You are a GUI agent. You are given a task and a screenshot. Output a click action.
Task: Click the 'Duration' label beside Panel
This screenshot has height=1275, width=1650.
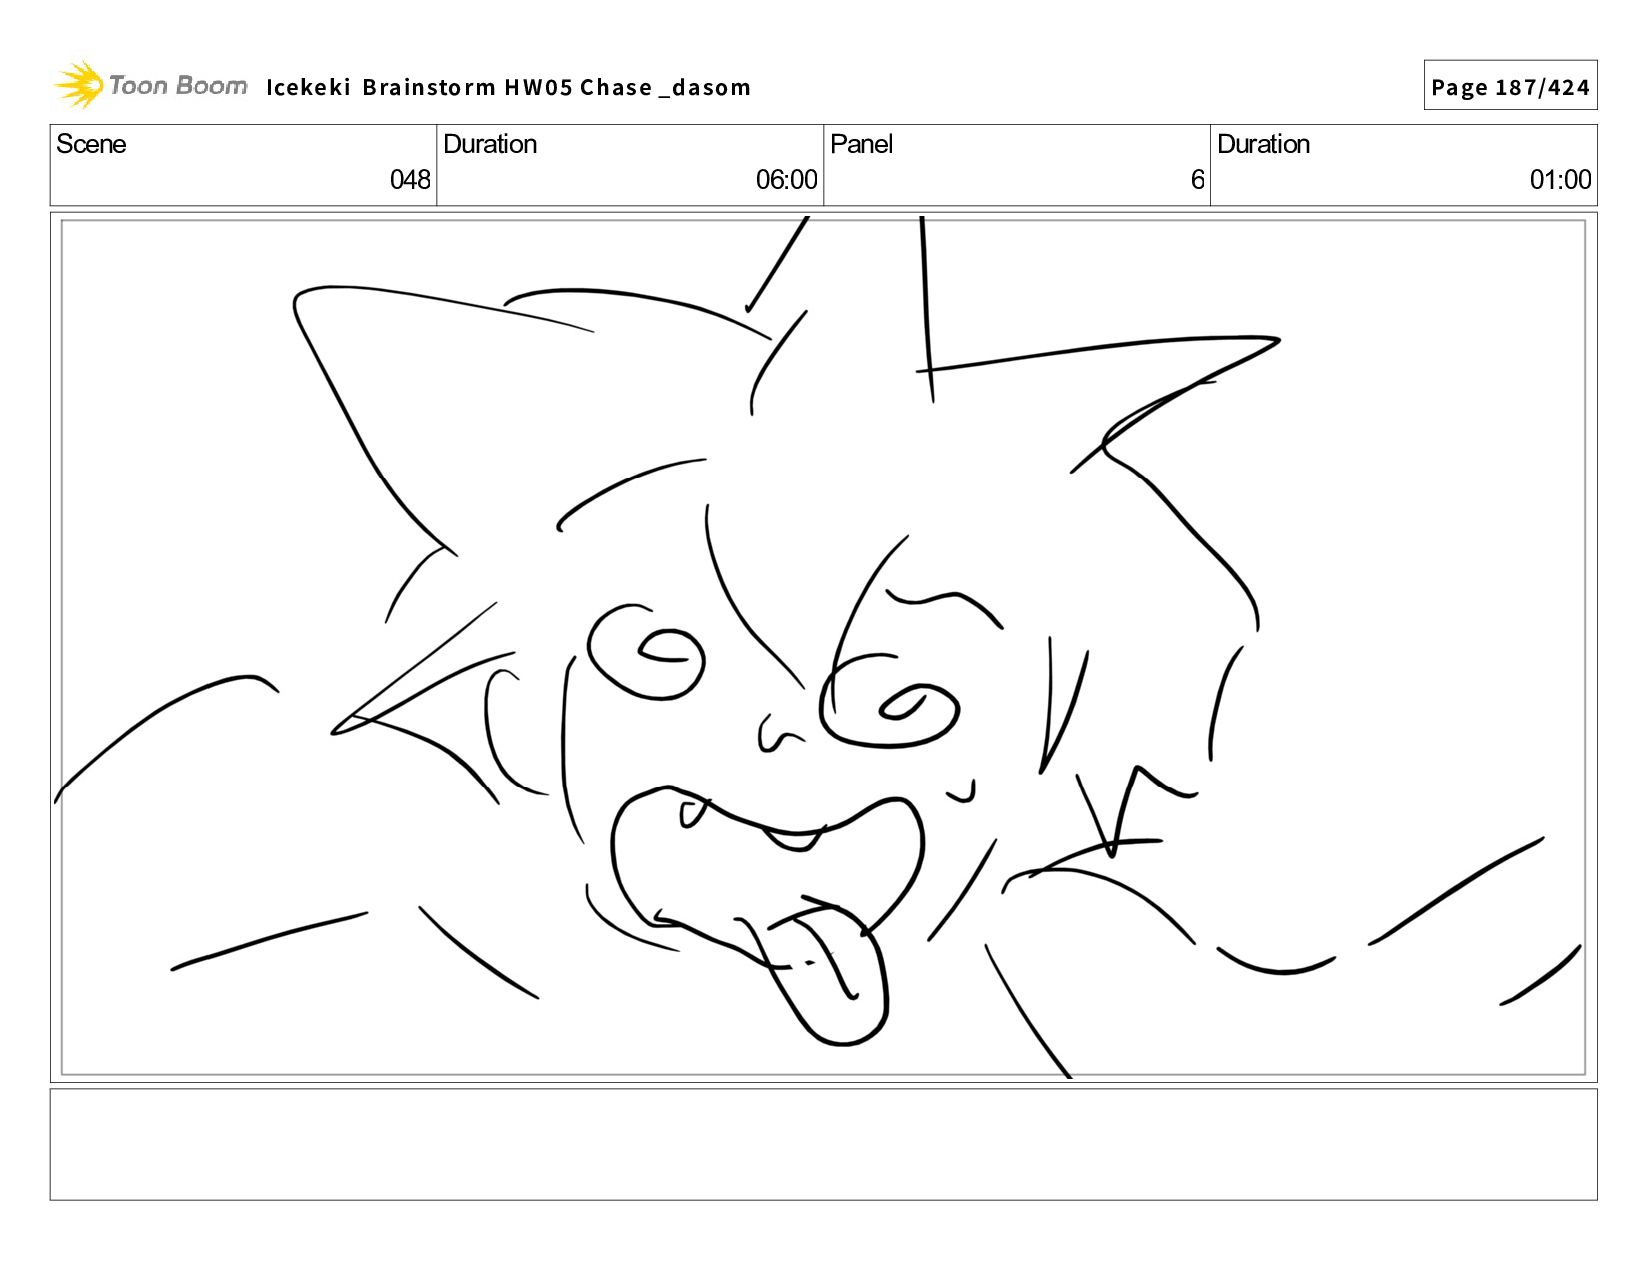[x=1263, y=144]
